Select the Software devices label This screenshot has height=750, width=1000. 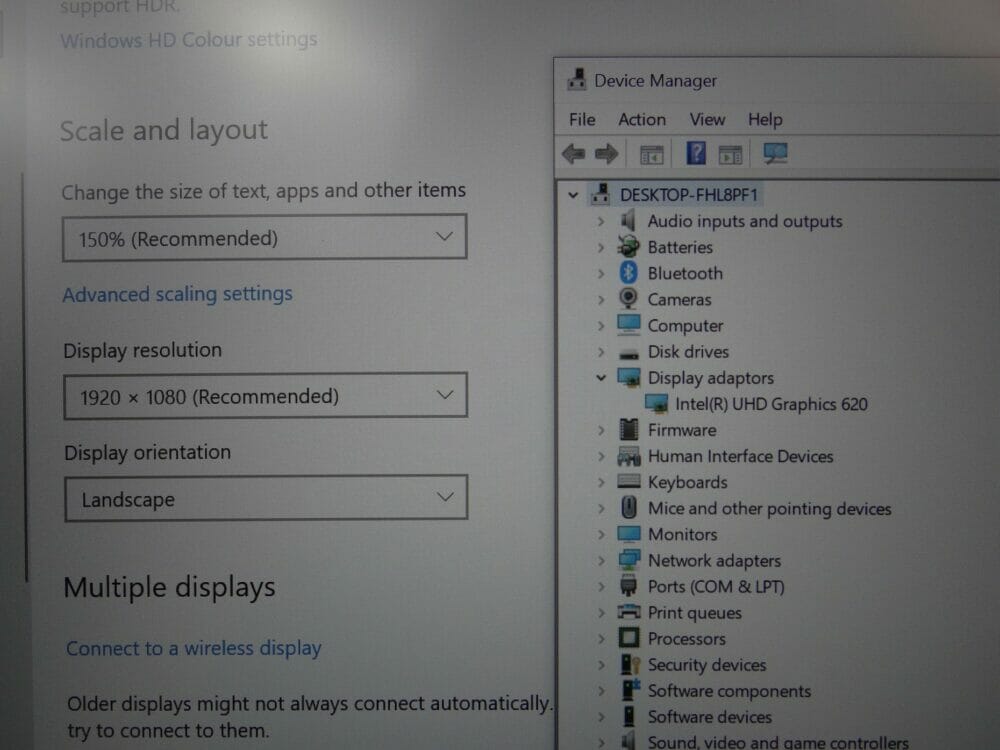(x=709, y=717)
